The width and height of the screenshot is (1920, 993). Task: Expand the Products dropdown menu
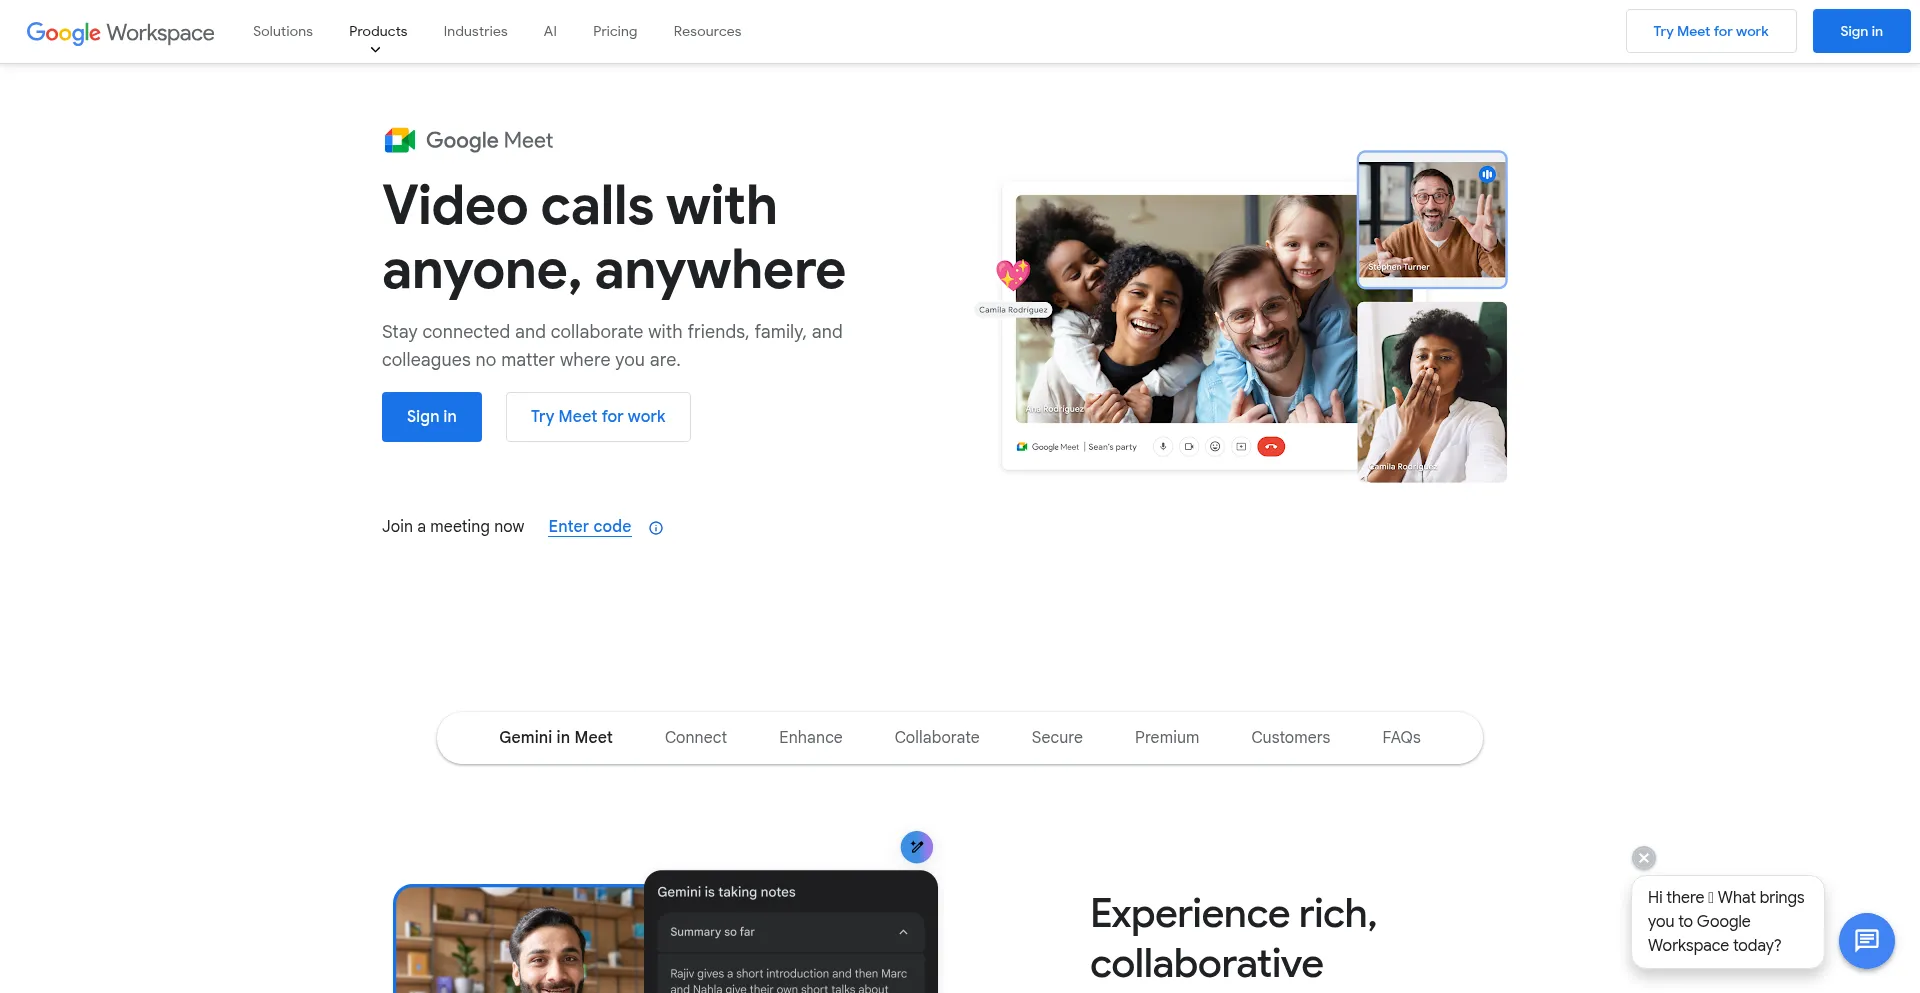click(x=378, y=32)
